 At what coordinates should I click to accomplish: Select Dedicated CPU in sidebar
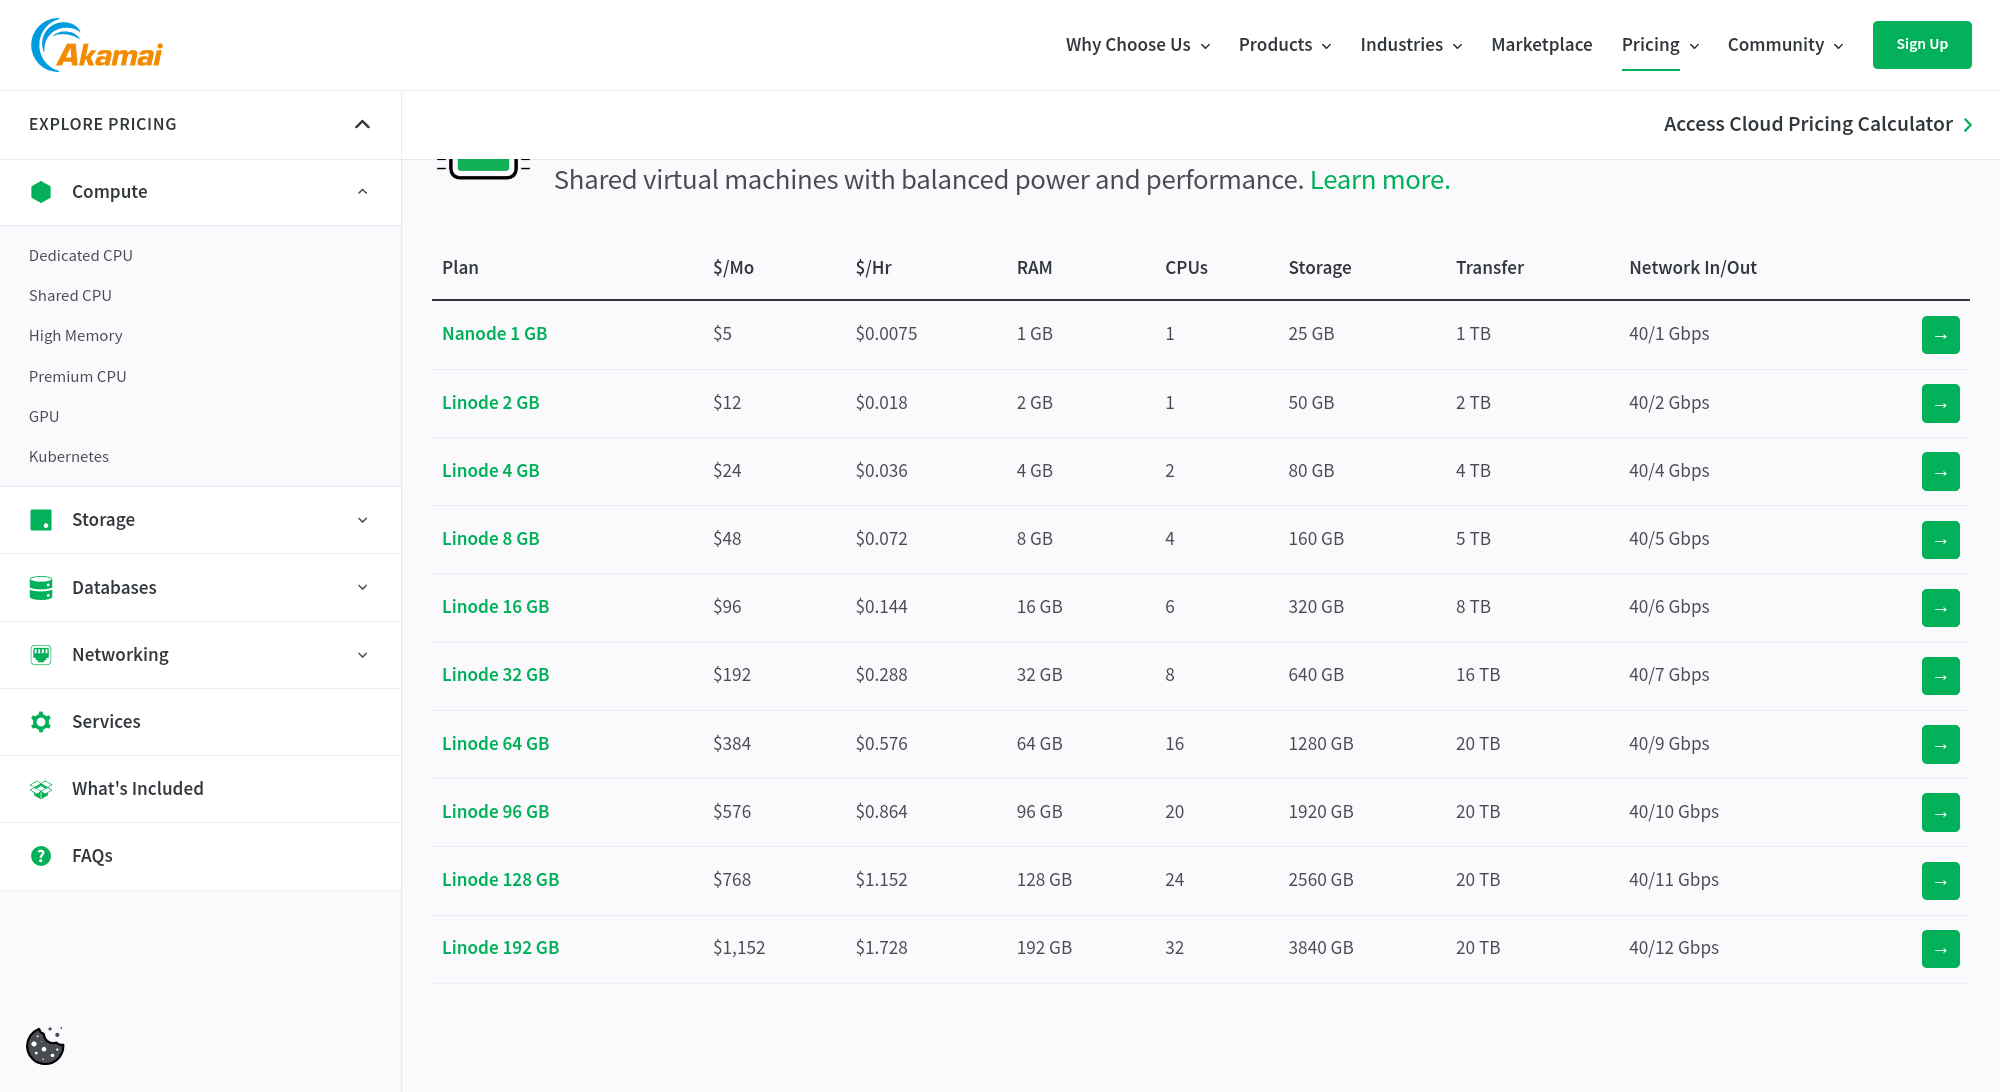81,256
